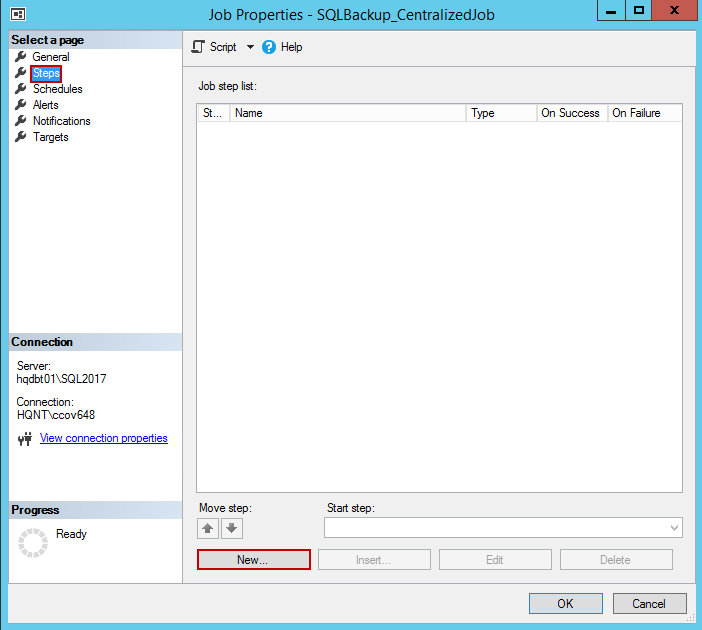
Task: Open the Alerts page
Action: point(46,105)
